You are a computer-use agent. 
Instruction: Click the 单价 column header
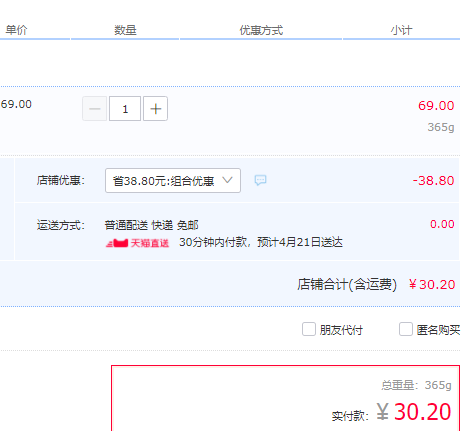point(16,30)
